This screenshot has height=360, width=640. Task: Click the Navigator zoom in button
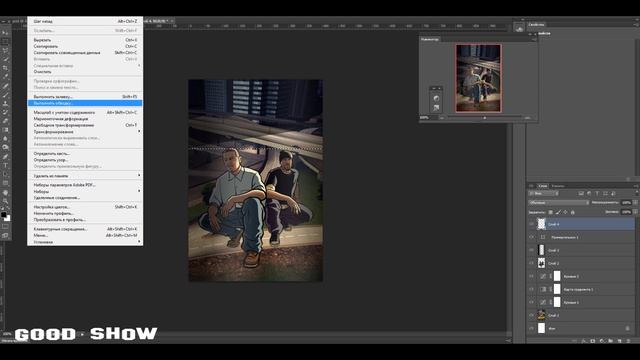527,118
